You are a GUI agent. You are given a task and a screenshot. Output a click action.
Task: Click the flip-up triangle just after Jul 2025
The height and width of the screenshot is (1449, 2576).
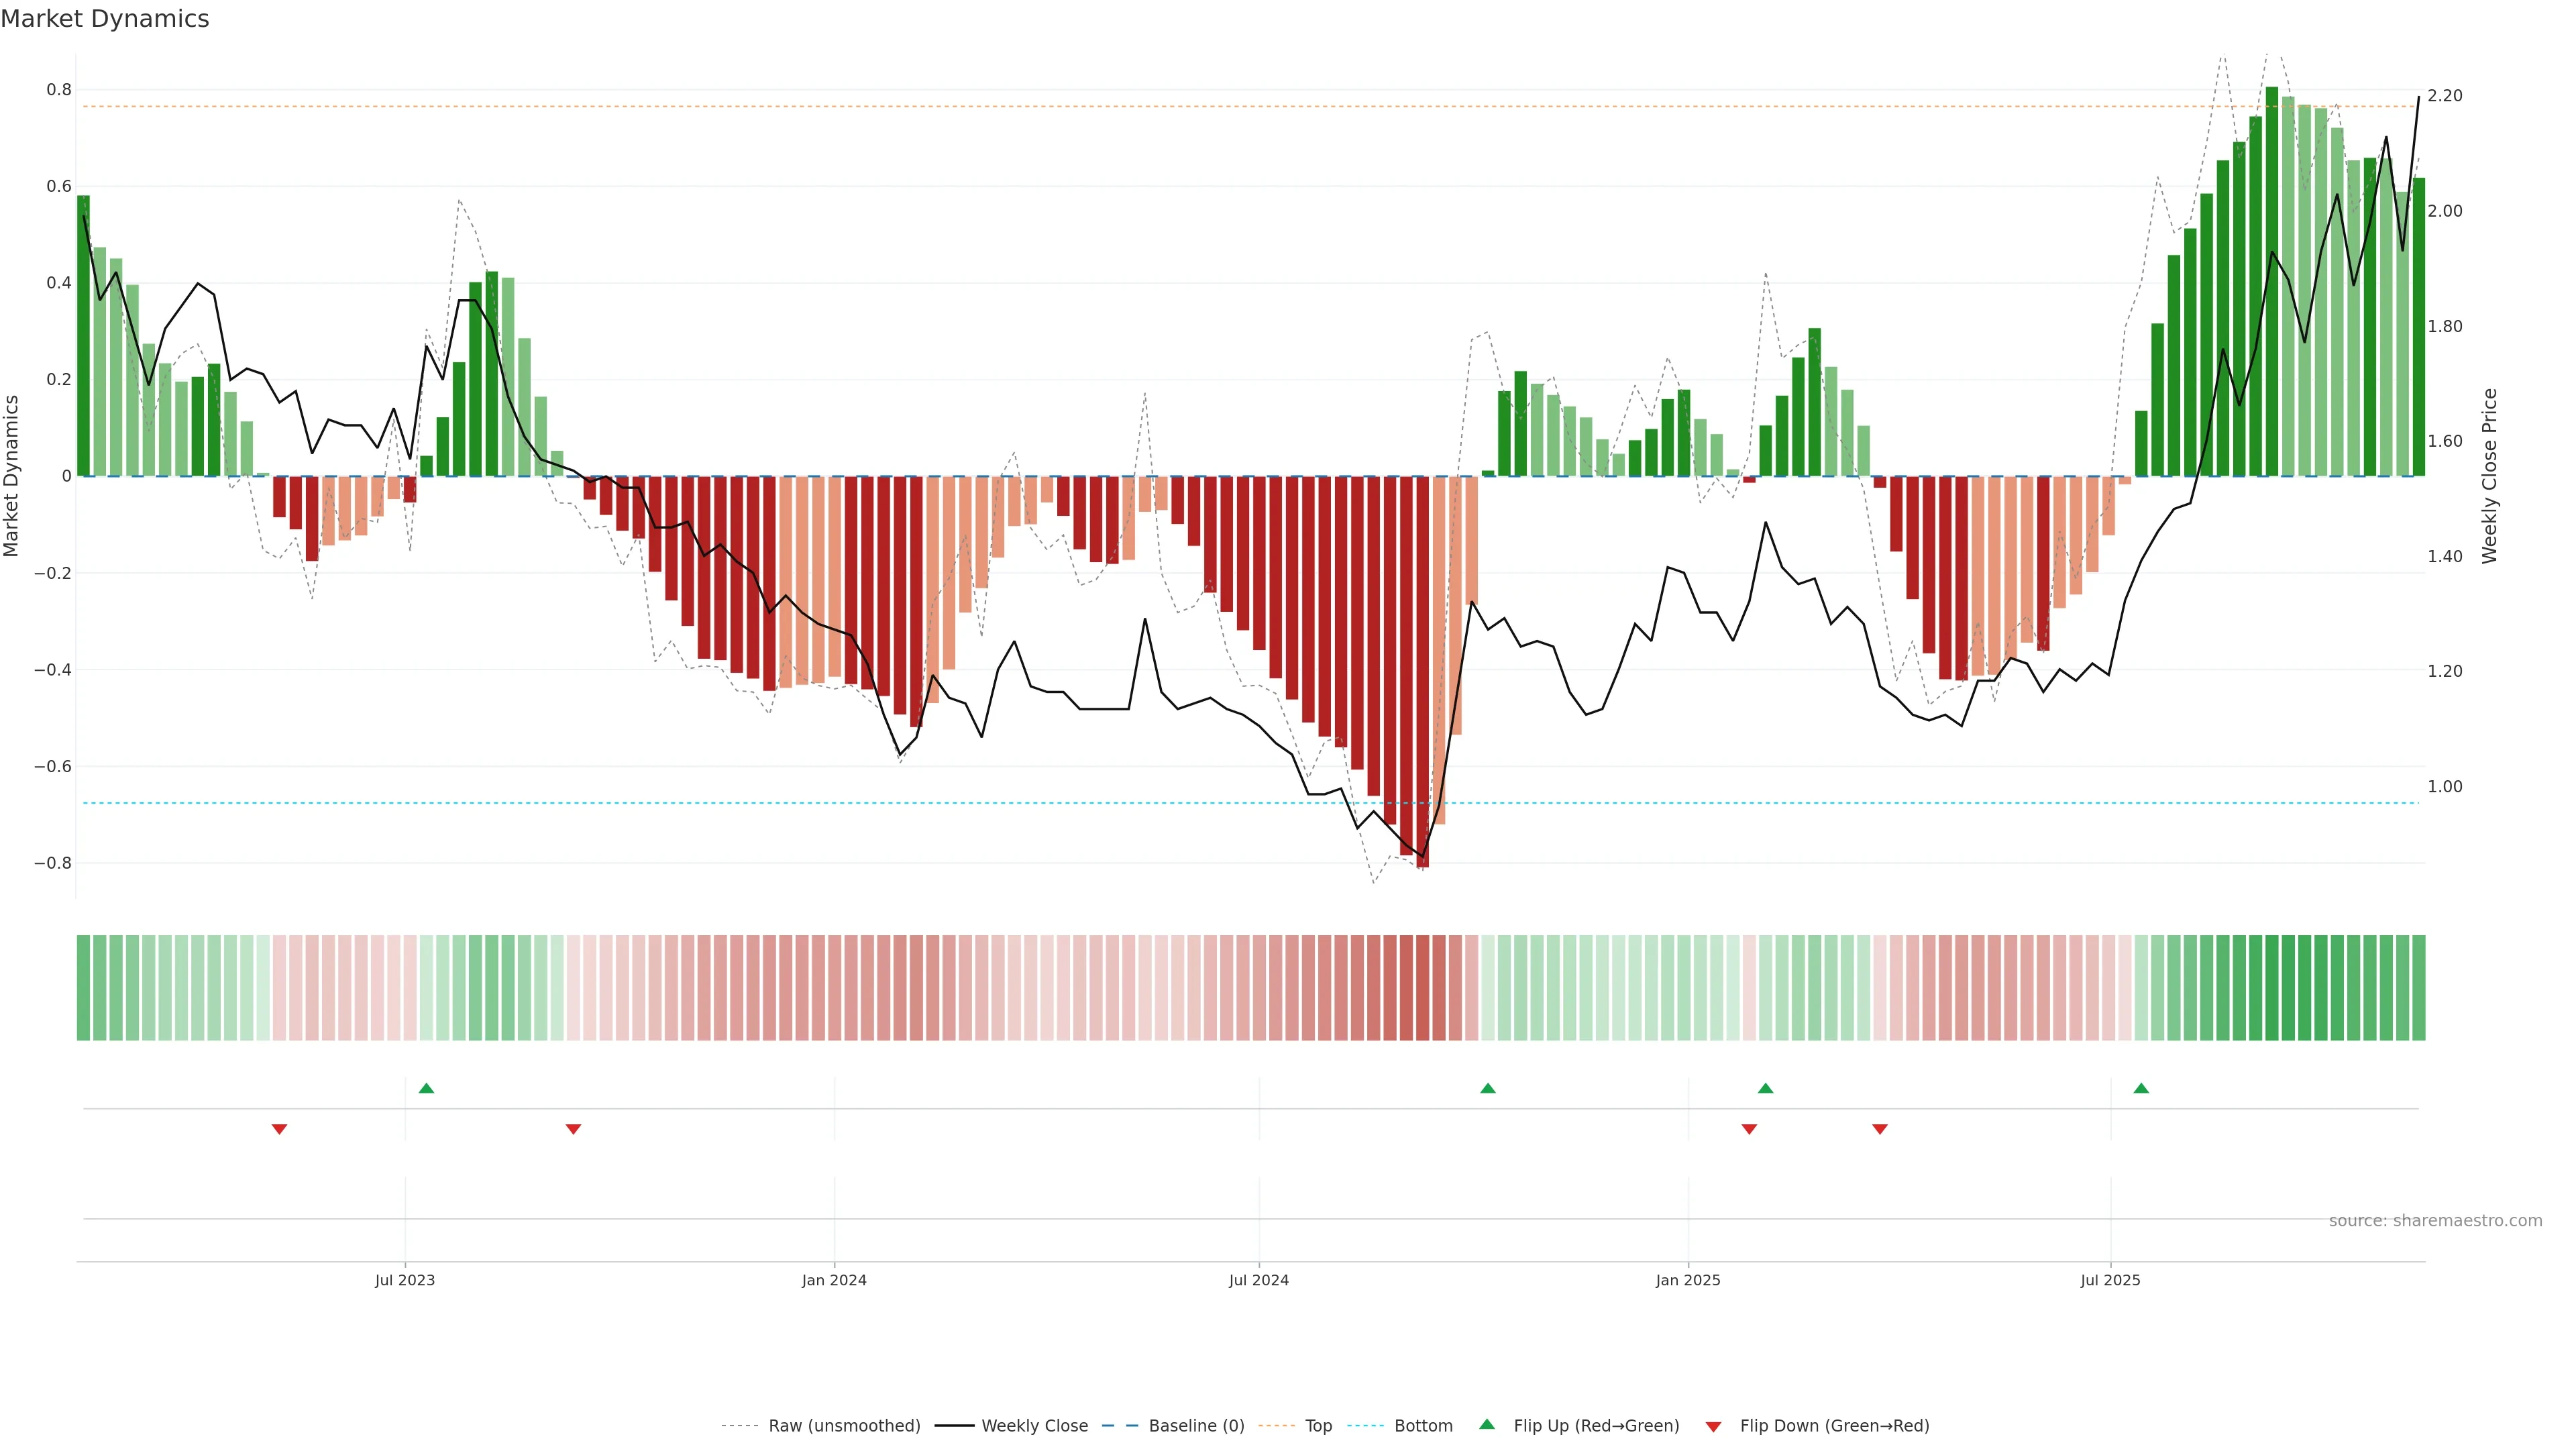2141,1088
